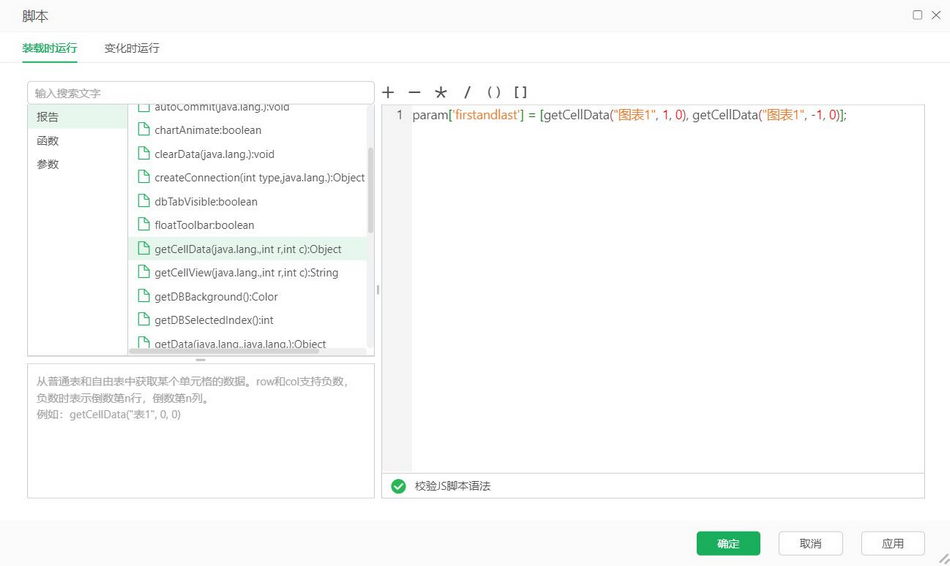950x566 pixels.
Task: Click 'firstandlast' string in the code
Action: (x=488, y=115)
